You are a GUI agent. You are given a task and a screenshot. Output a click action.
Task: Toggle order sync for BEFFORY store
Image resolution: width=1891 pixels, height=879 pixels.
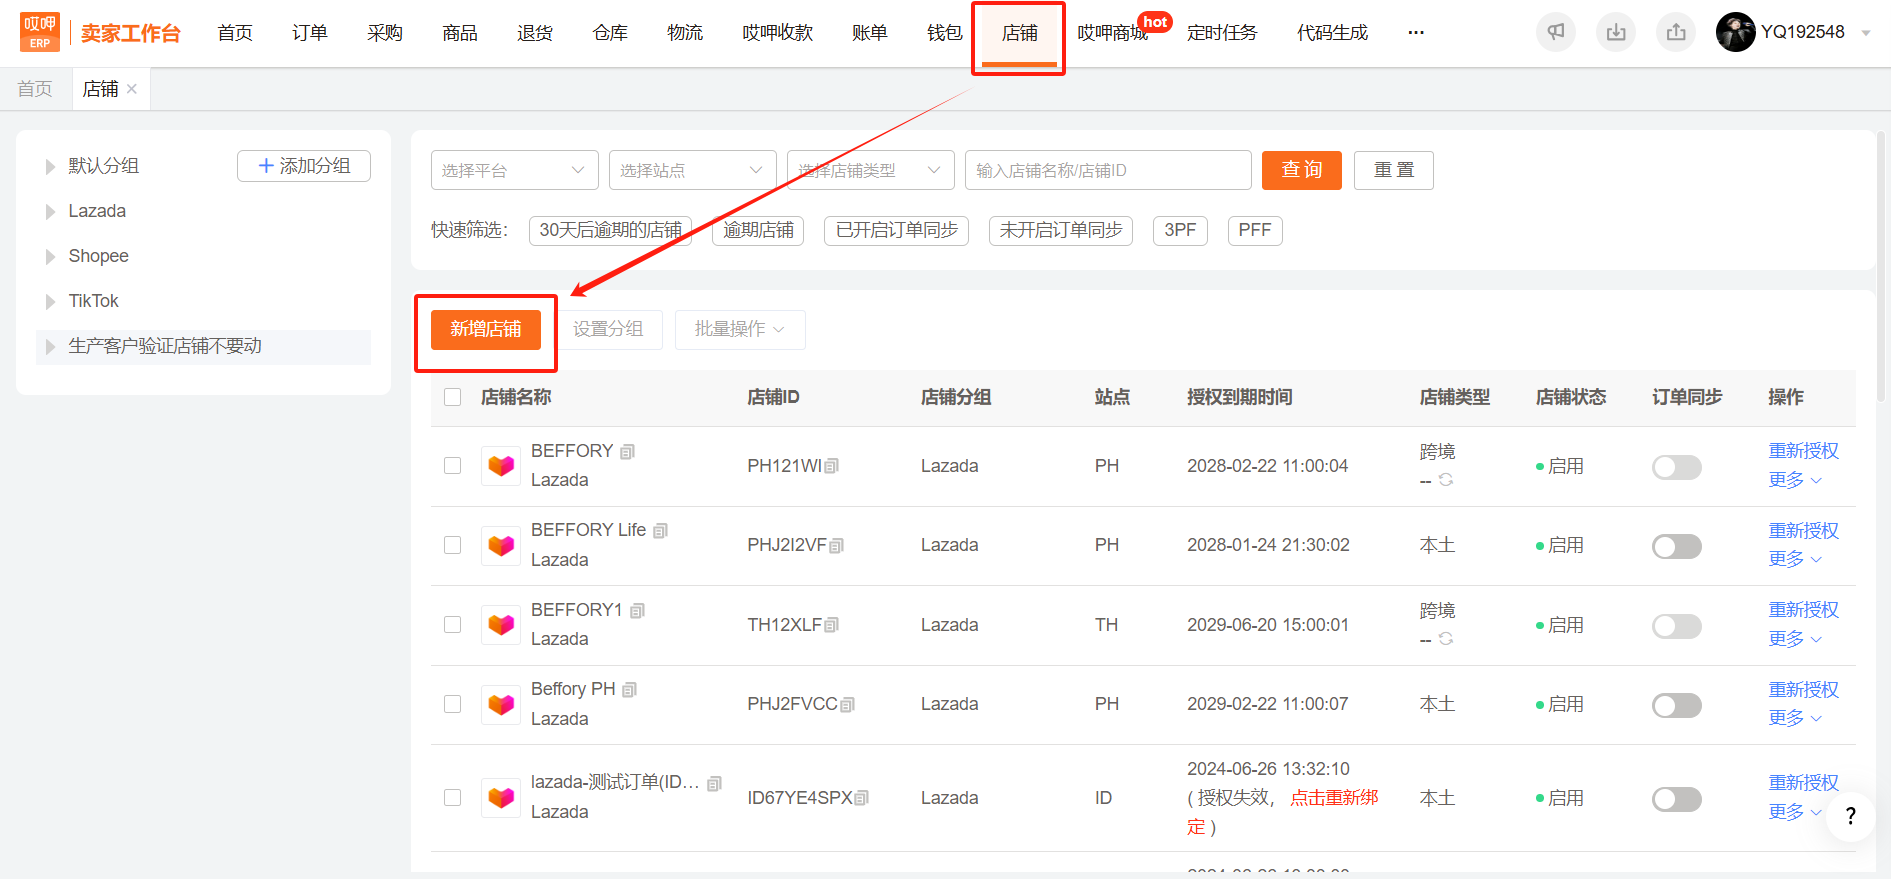tap(1677, 467)
